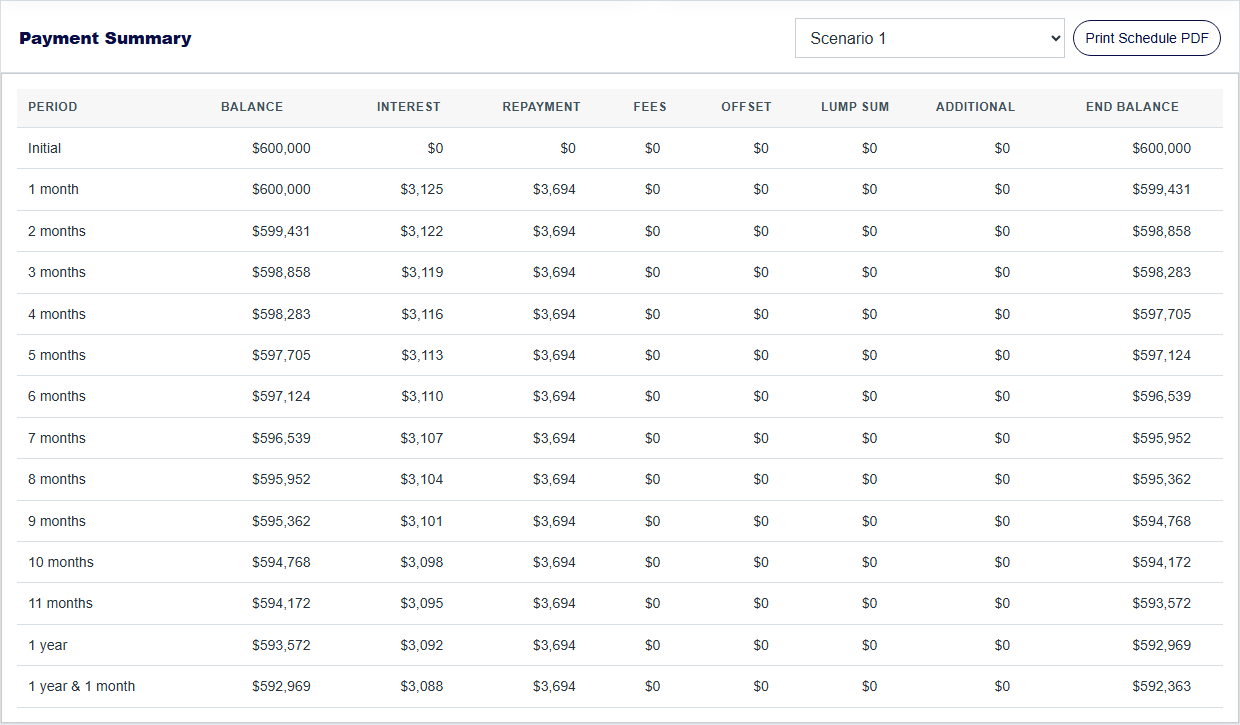
Task: Click interest value $3,092
Action: click(422, 645)
